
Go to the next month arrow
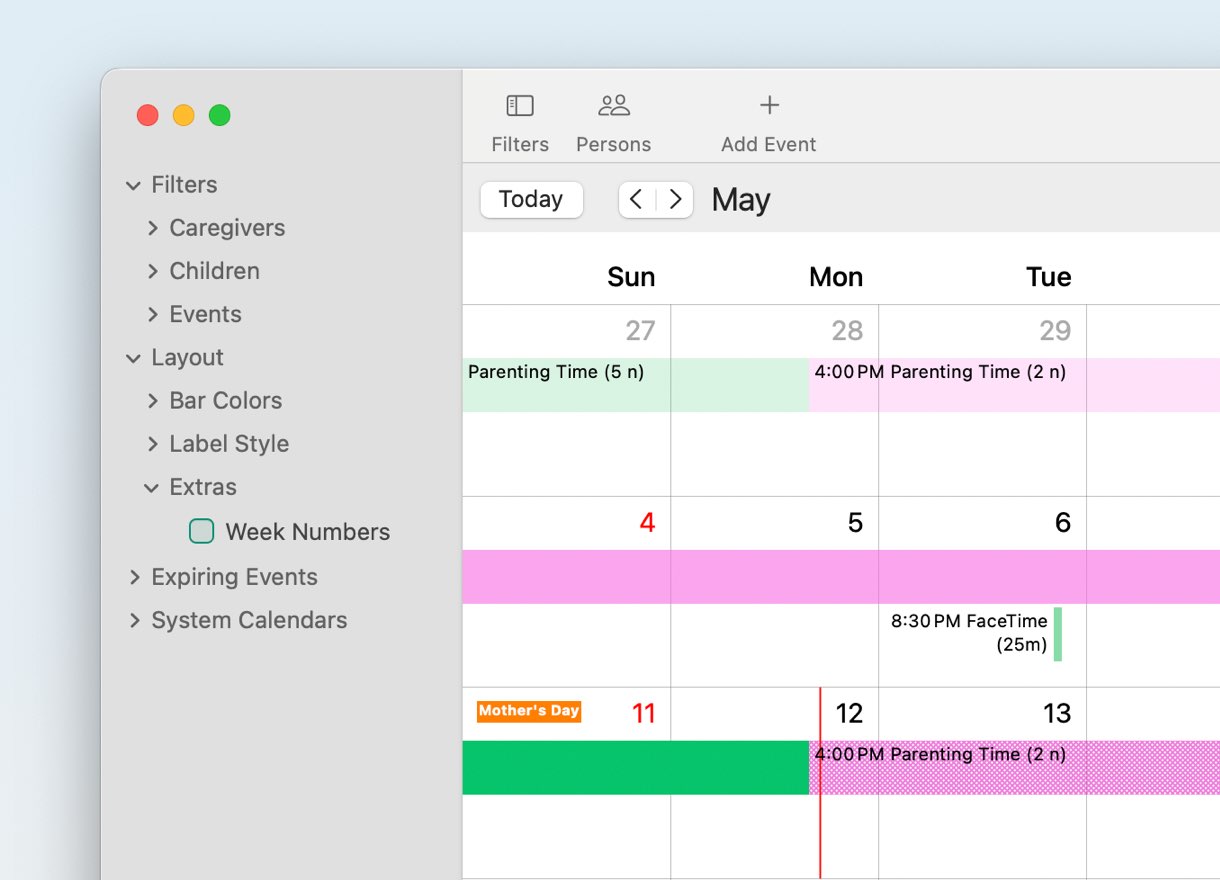675,199
